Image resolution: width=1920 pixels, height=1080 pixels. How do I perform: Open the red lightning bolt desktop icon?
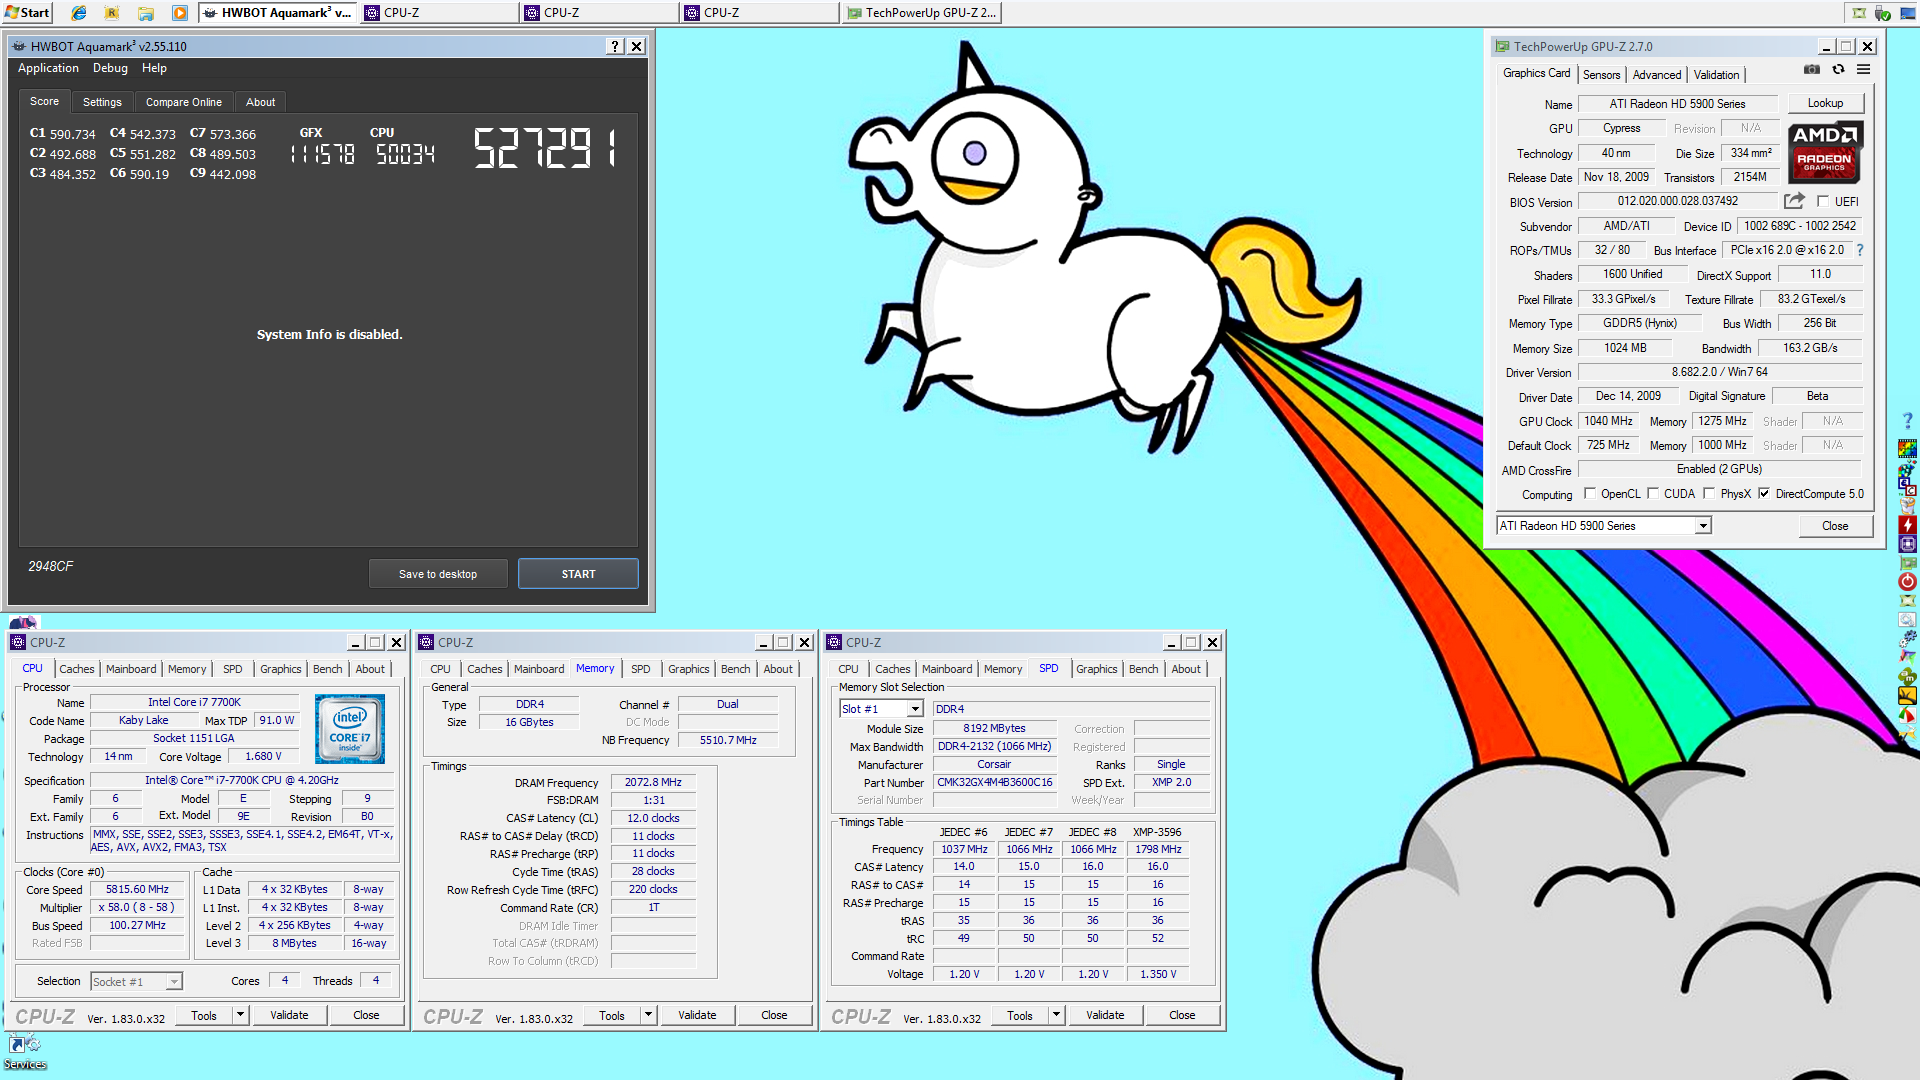(x=1908, y=525)
